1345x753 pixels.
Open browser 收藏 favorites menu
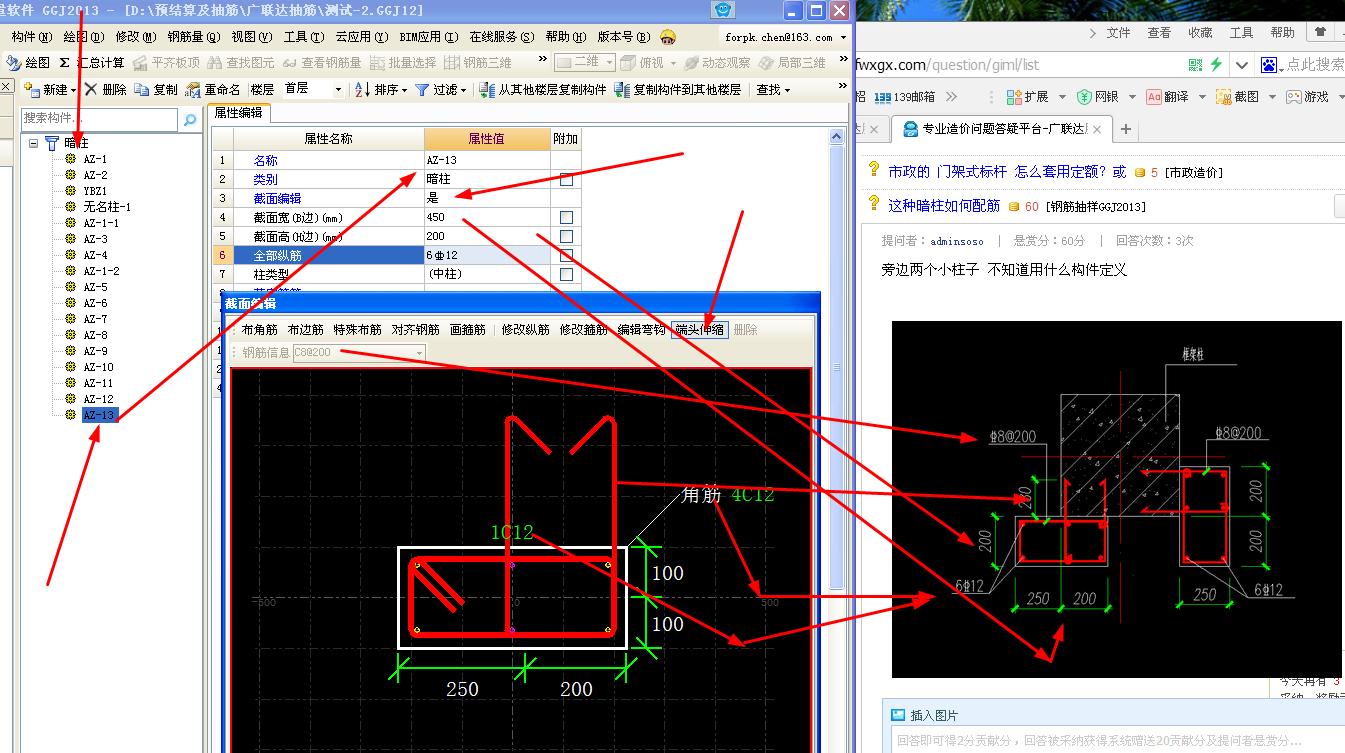[1200, 32]
